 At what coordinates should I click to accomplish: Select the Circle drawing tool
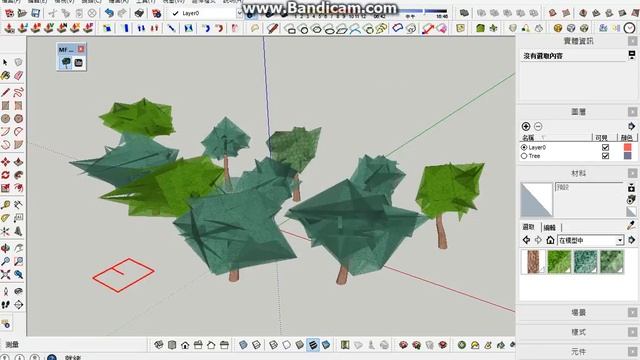[x=5, y=119]
